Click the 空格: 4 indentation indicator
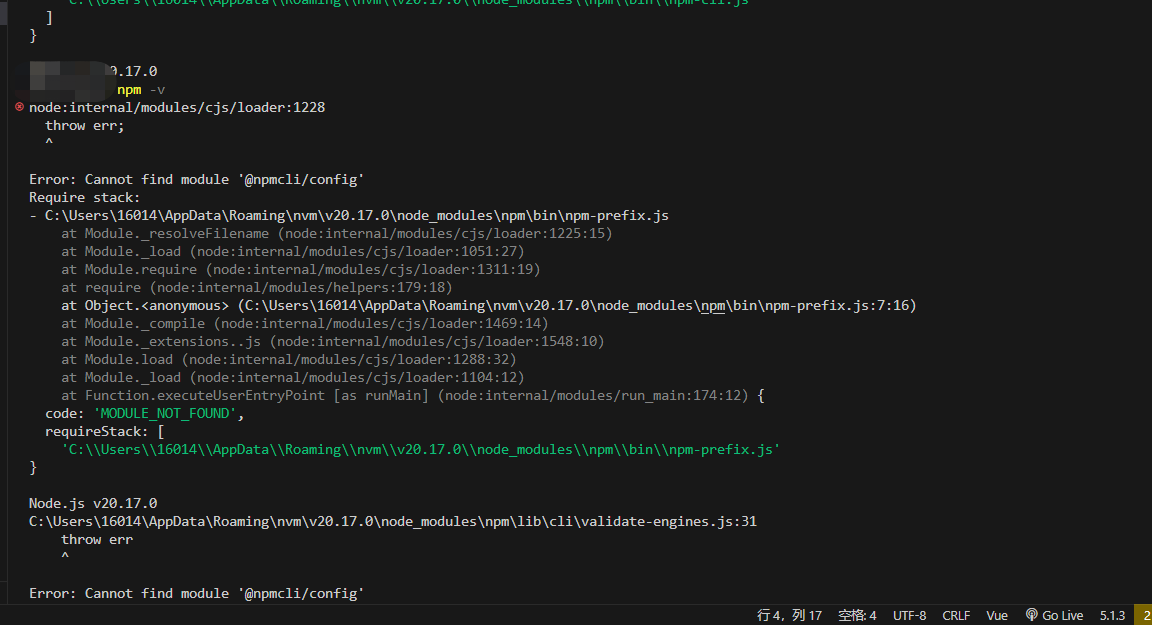 pos(857,615)
